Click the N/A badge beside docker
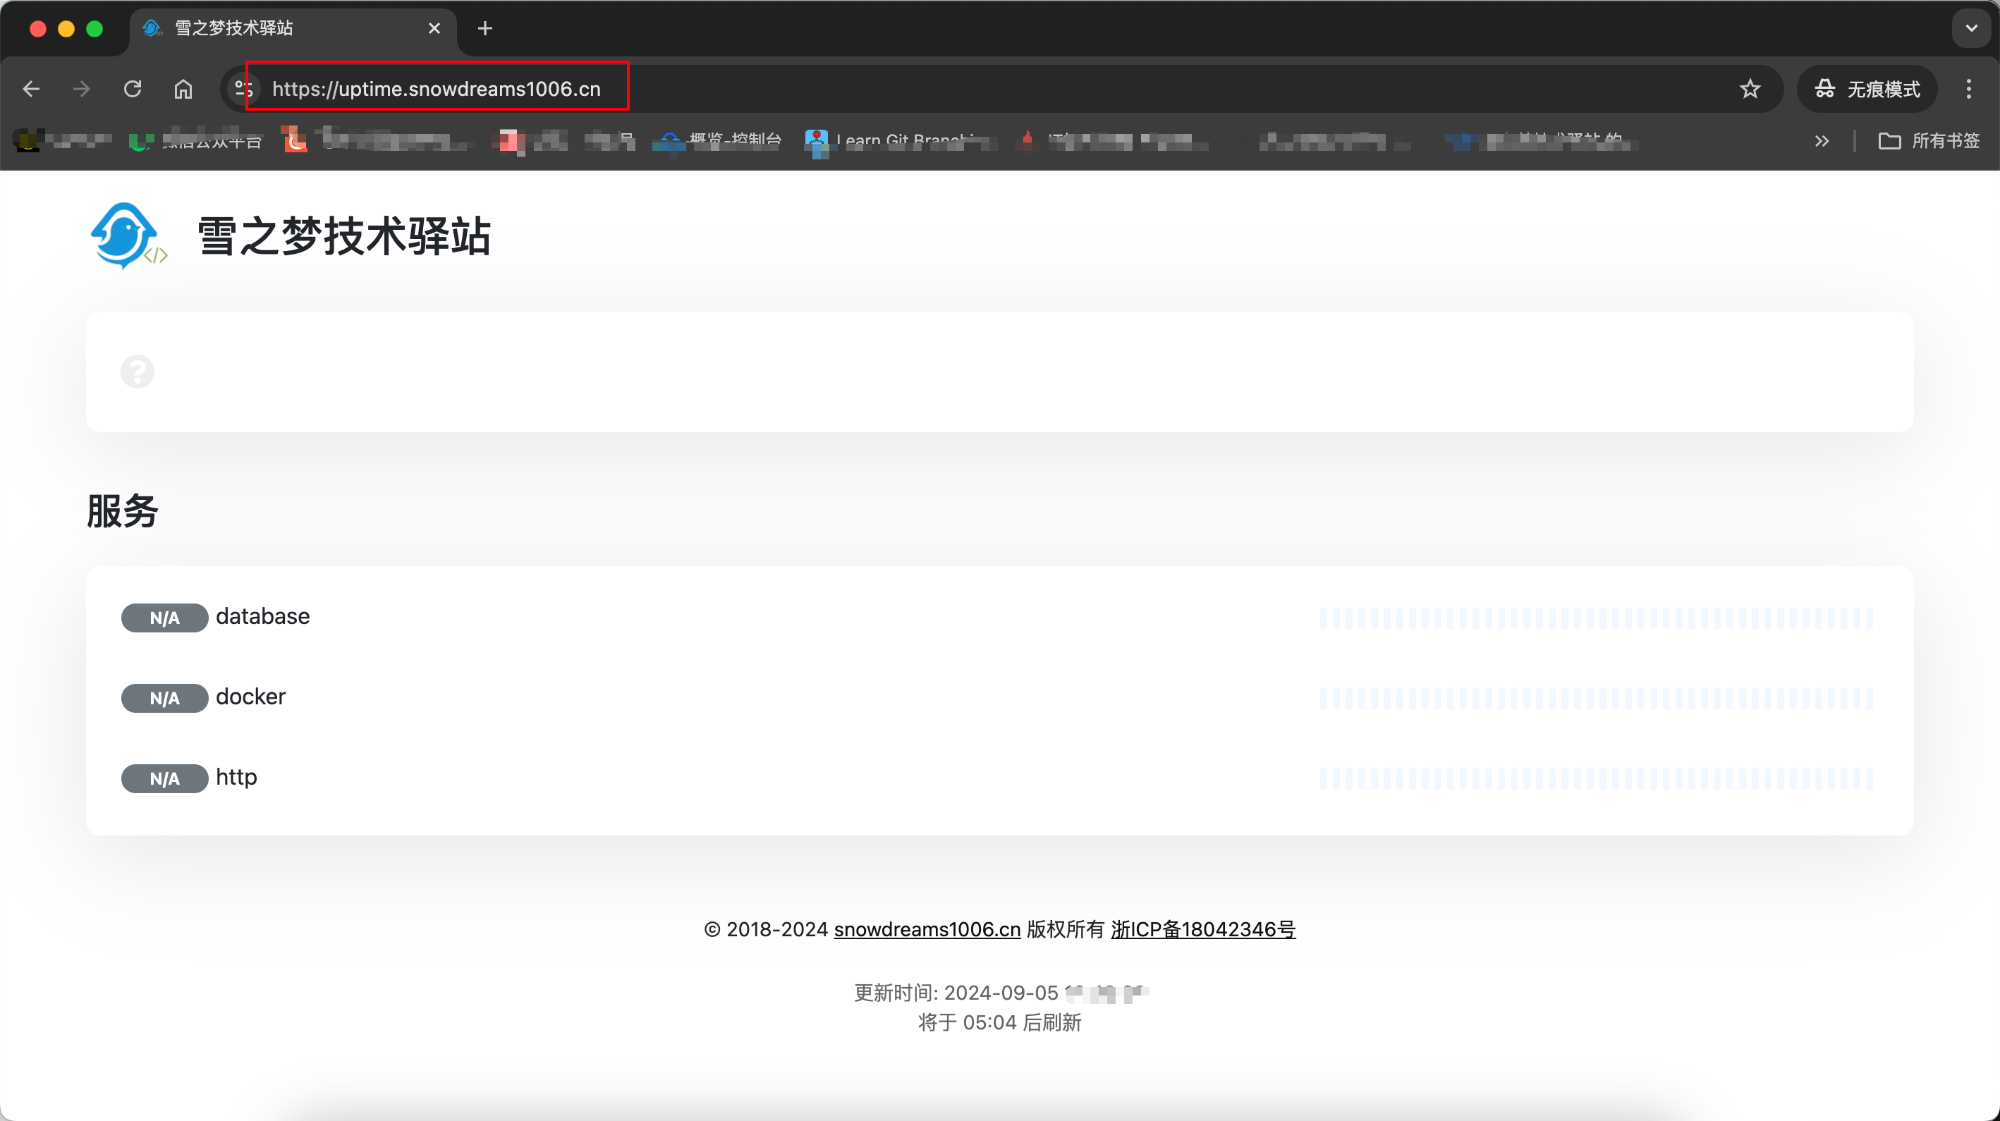 point(164,698)
